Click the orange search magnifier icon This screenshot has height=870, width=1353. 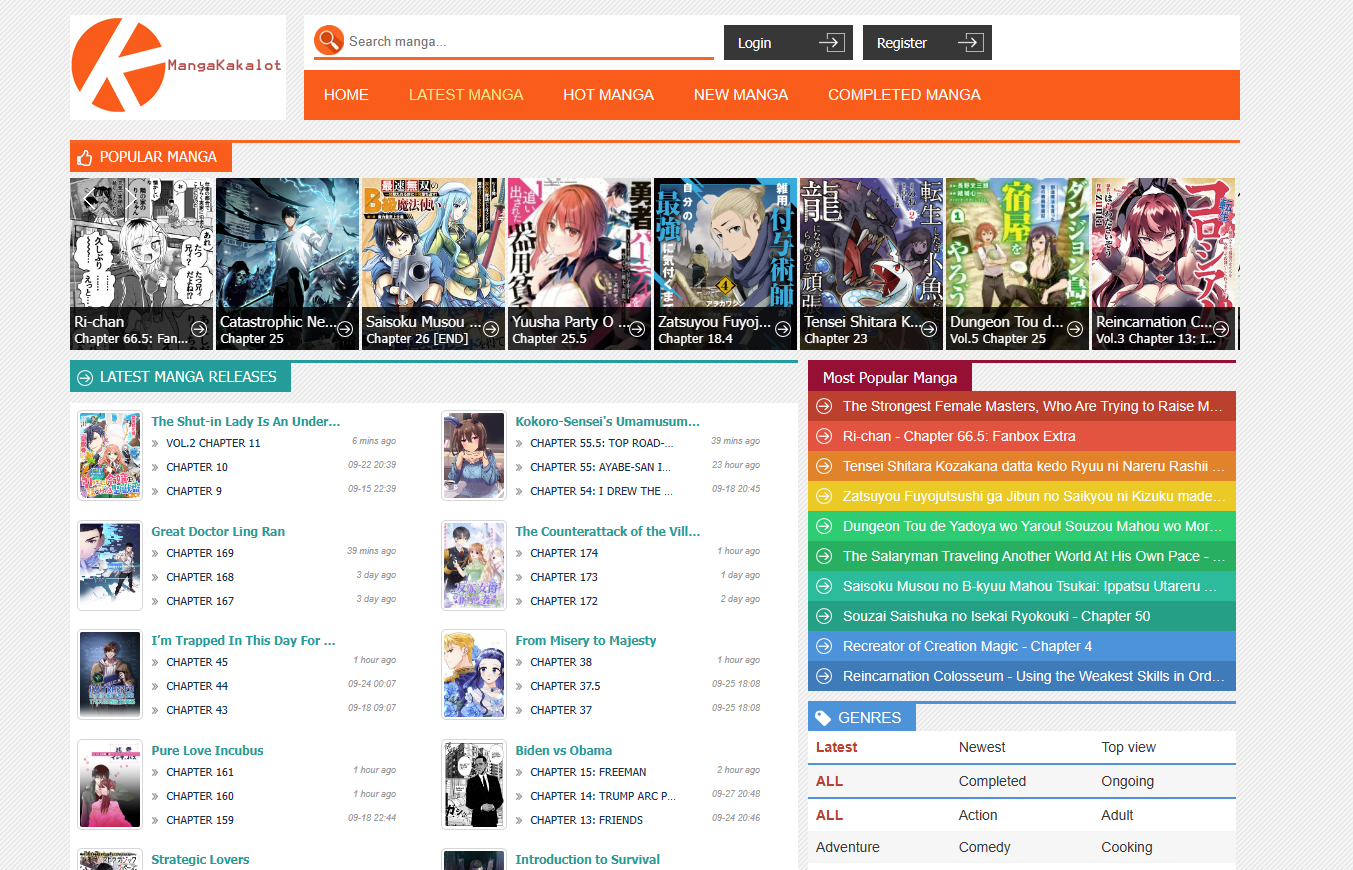coord(328,40)
